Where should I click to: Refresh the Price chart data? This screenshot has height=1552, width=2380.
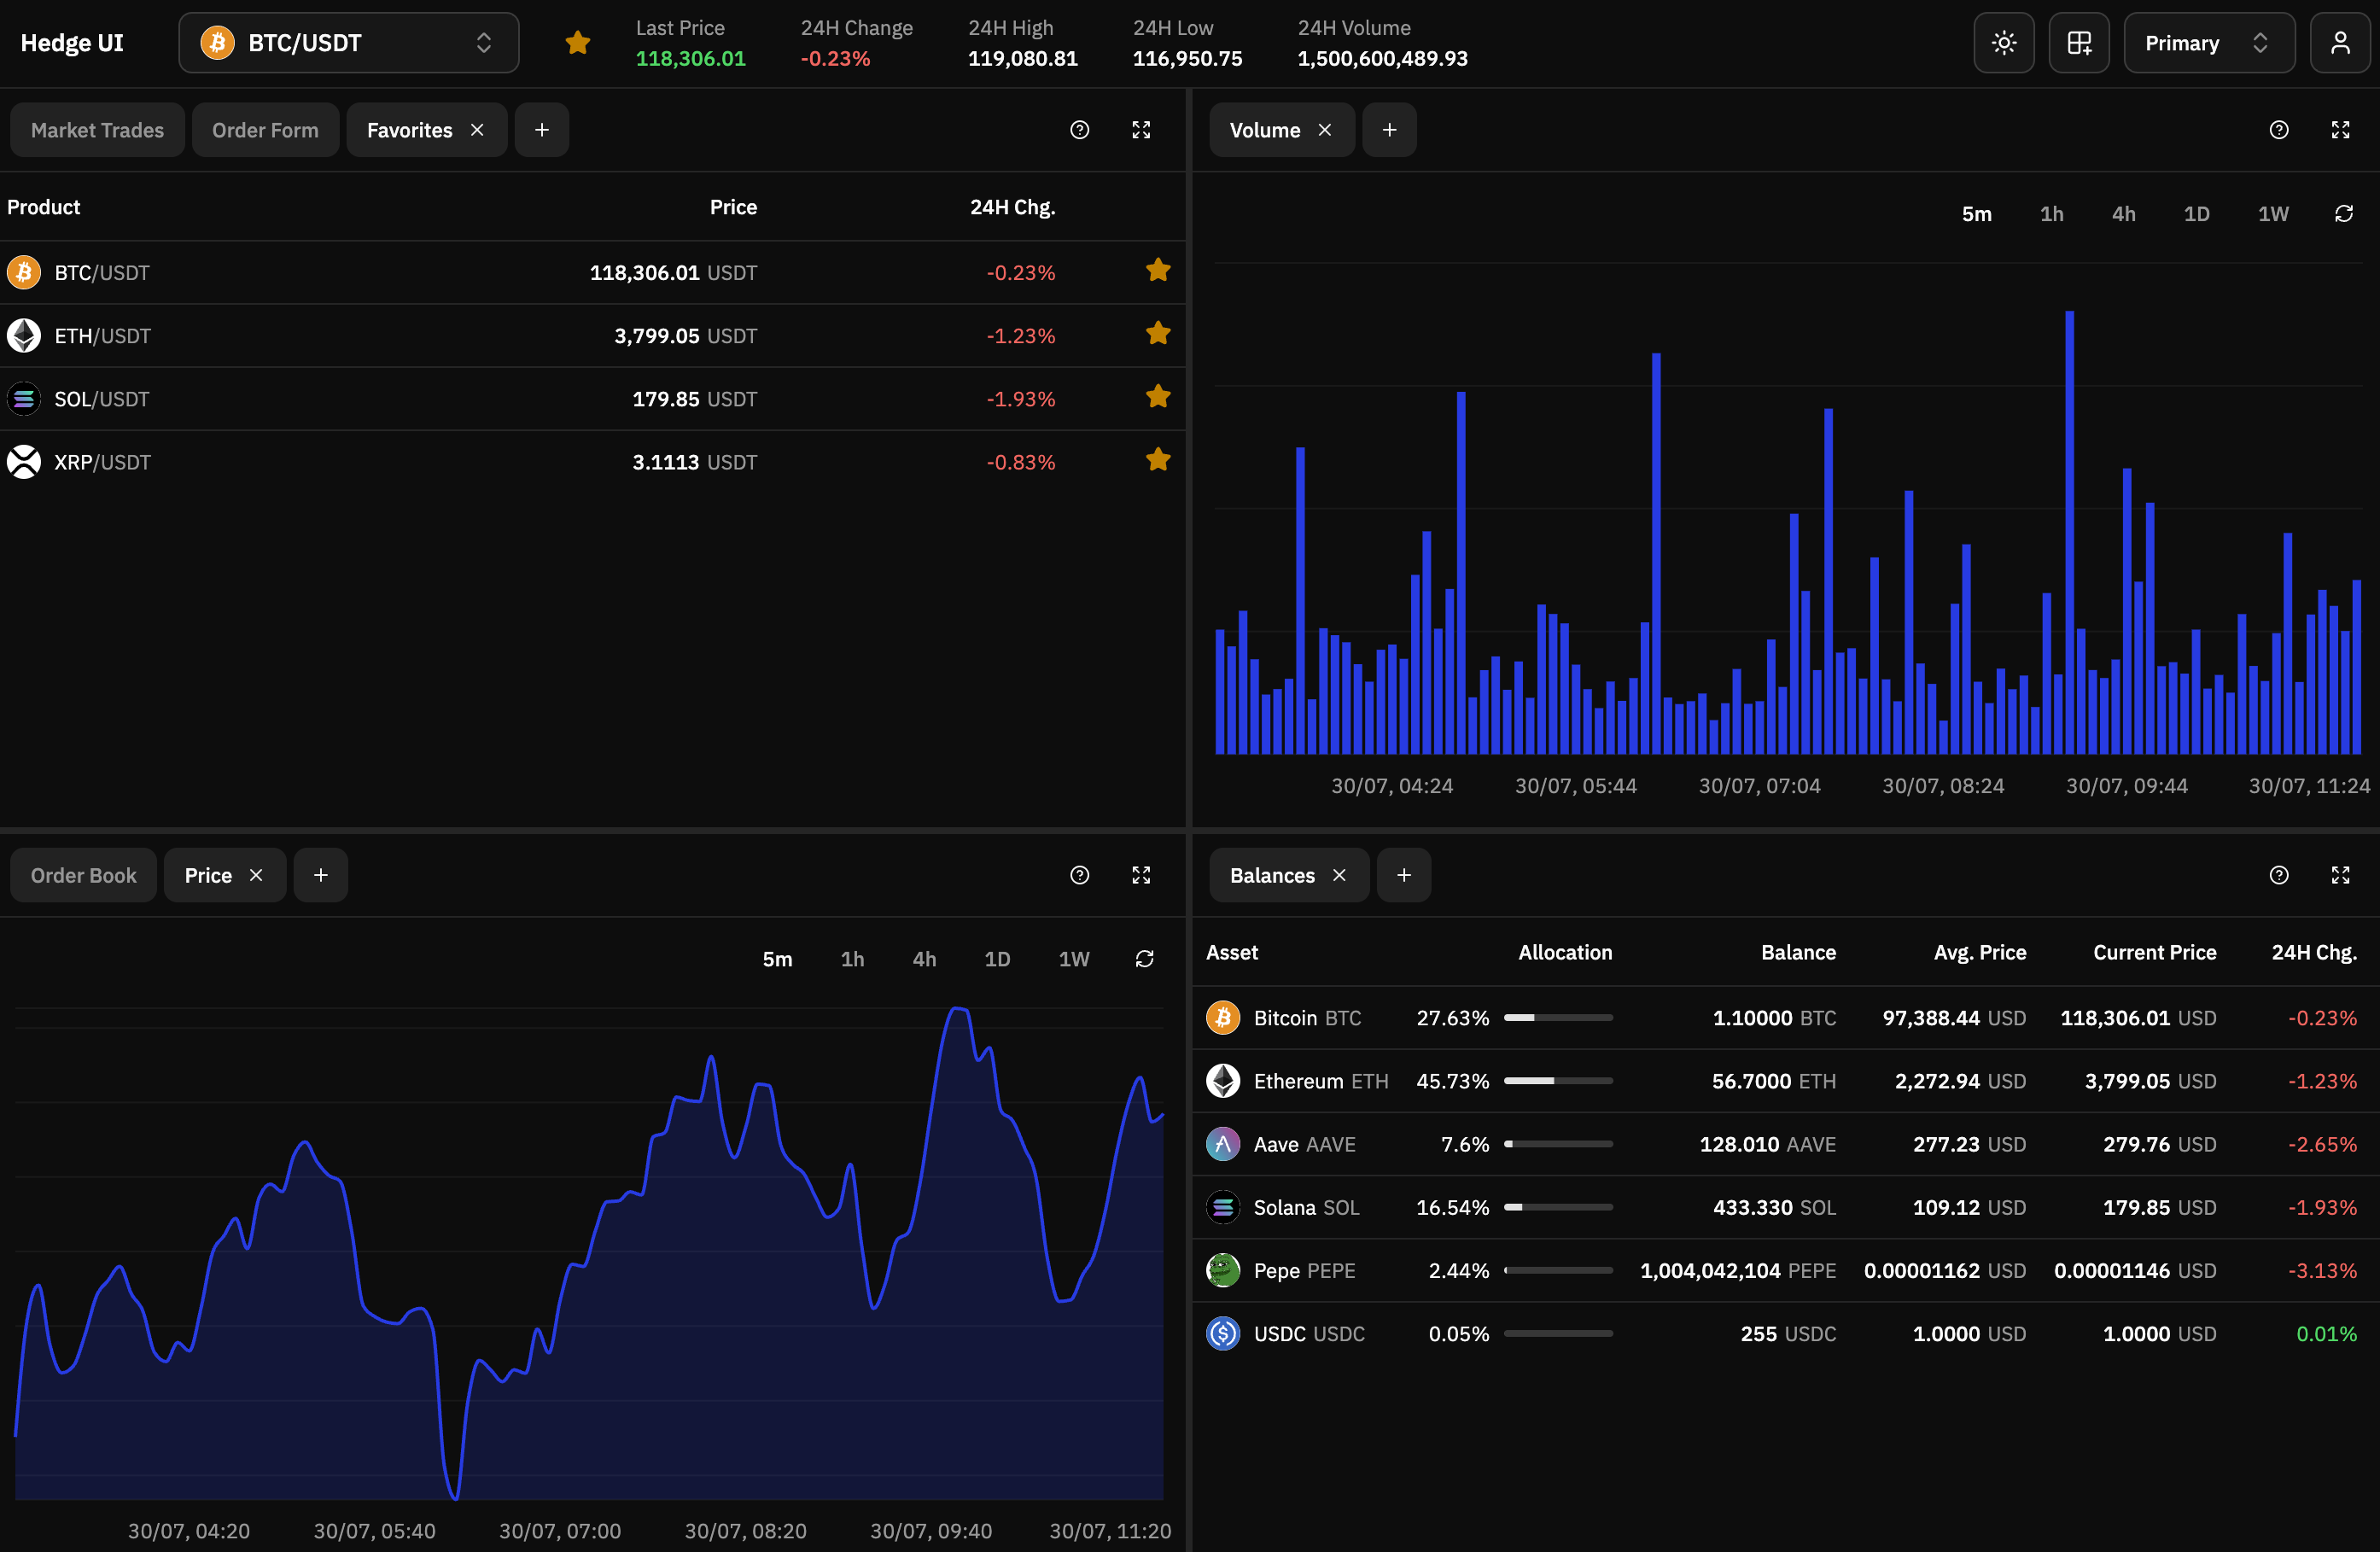[1144, 959]
